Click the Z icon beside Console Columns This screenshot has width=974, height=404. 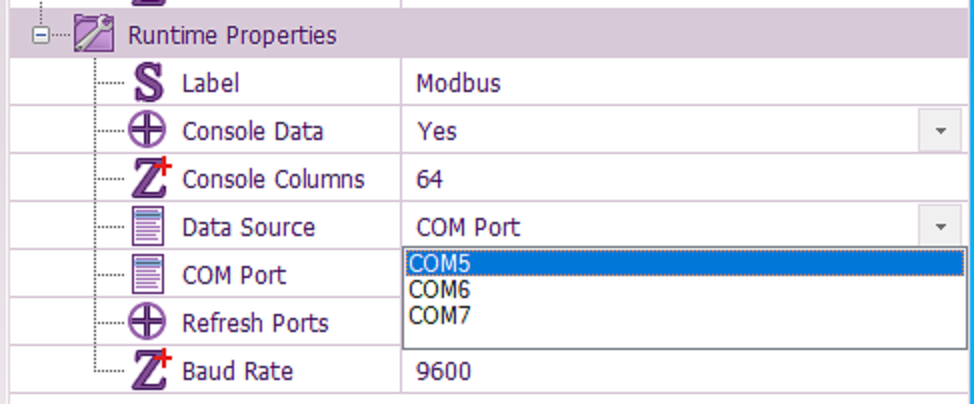pos(149,179)
